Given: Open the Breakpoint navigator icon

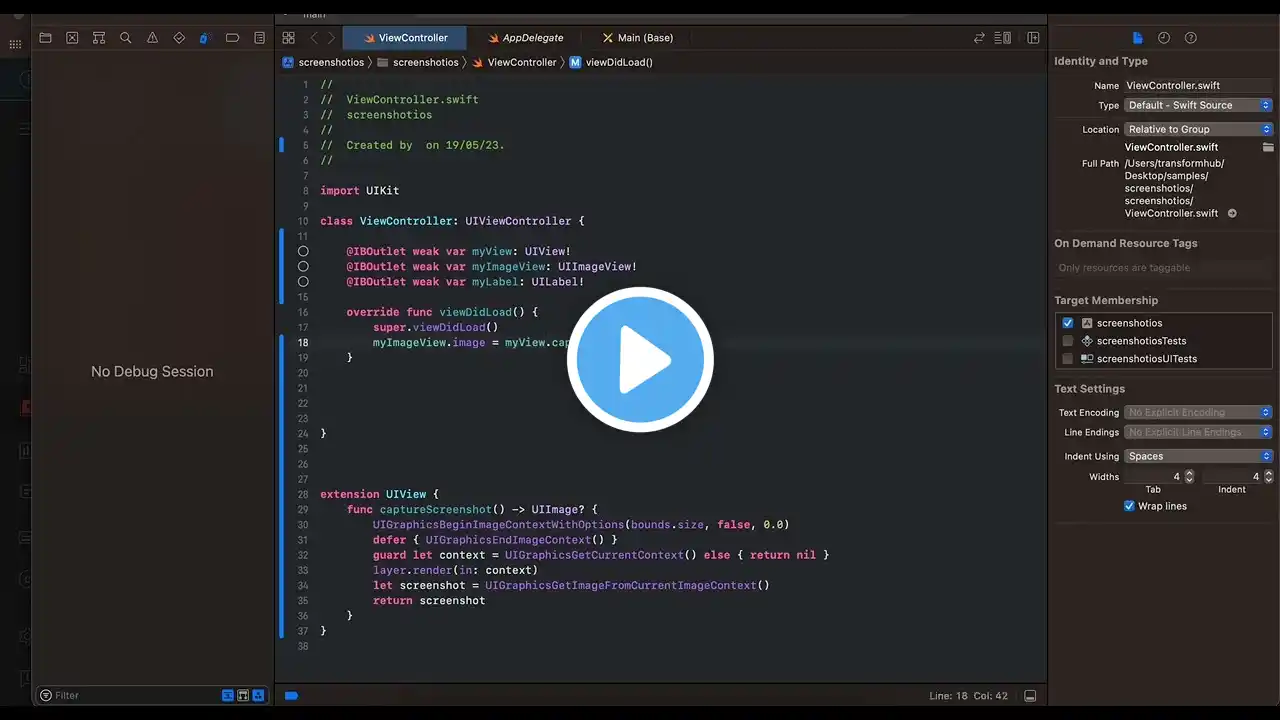Looking at the screenshot, I should click(232, 38).
